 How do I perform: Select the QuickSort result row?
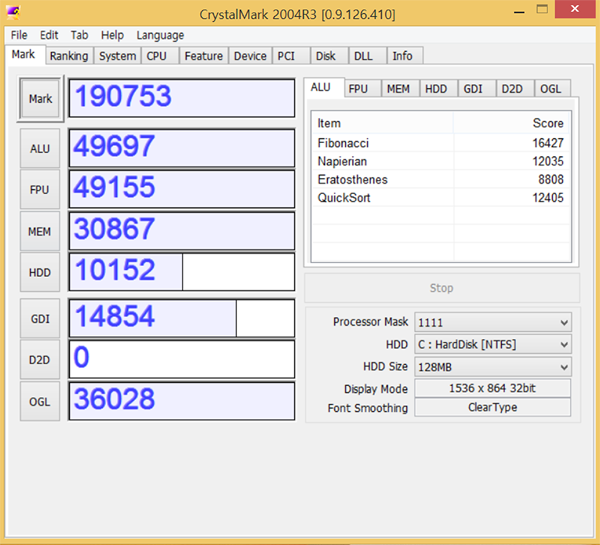point(441,198)
